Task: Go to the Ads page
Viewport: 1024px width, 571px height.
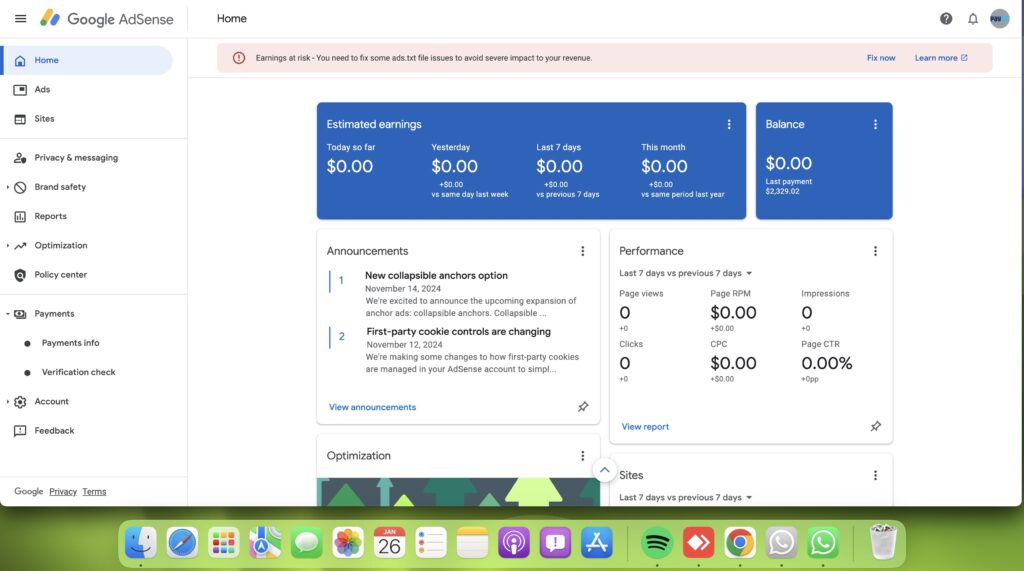Action: tap(42, 90)
